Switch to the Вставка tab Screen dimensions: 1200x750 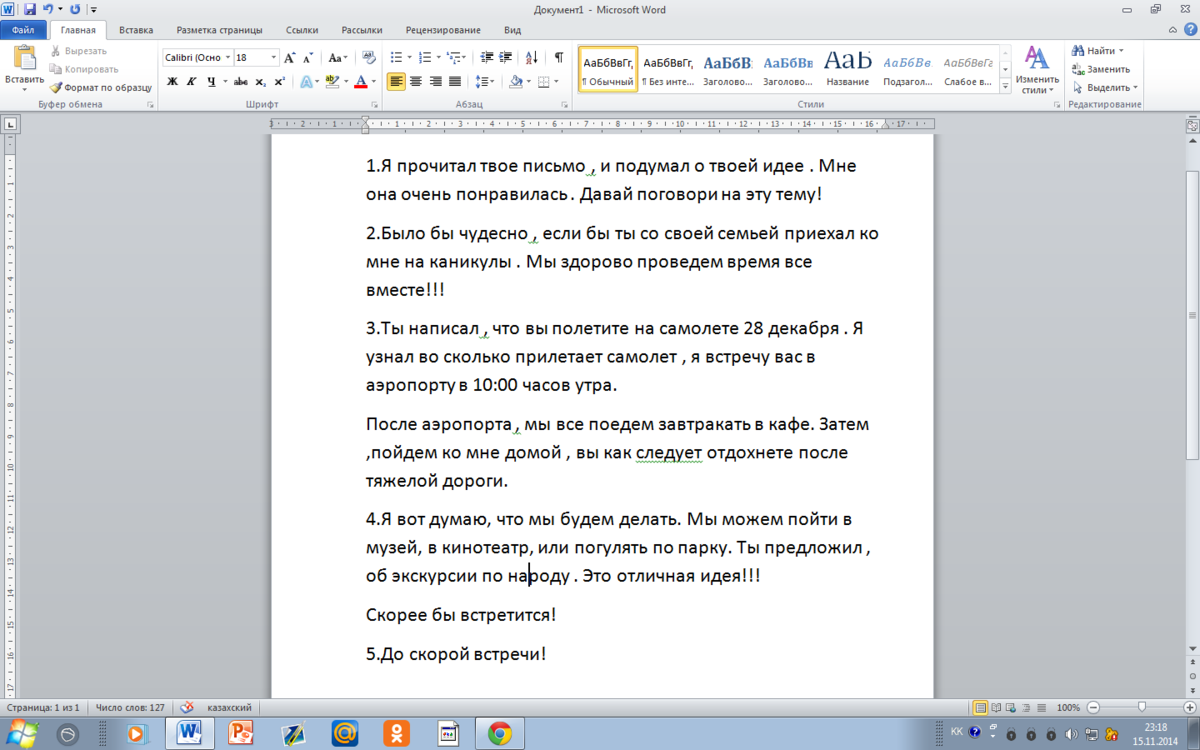136,31
